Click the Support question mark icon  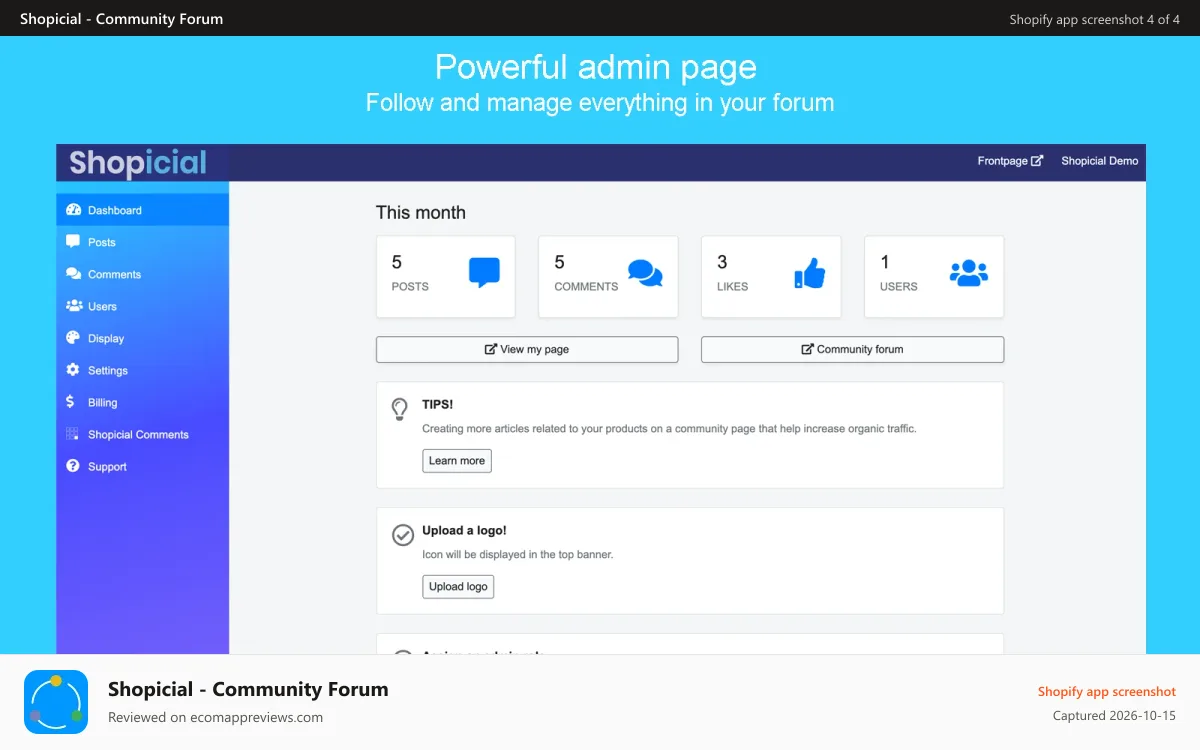73,466
